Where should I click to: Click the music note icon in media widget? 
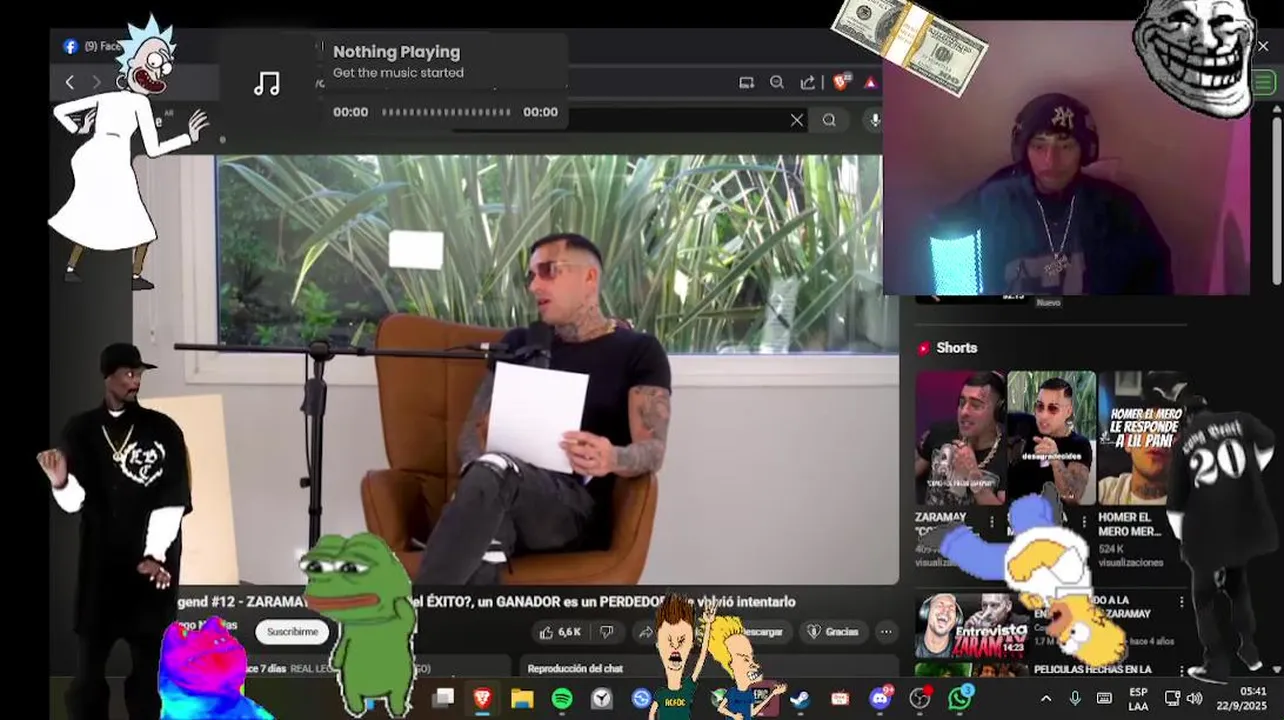[267, 84]
